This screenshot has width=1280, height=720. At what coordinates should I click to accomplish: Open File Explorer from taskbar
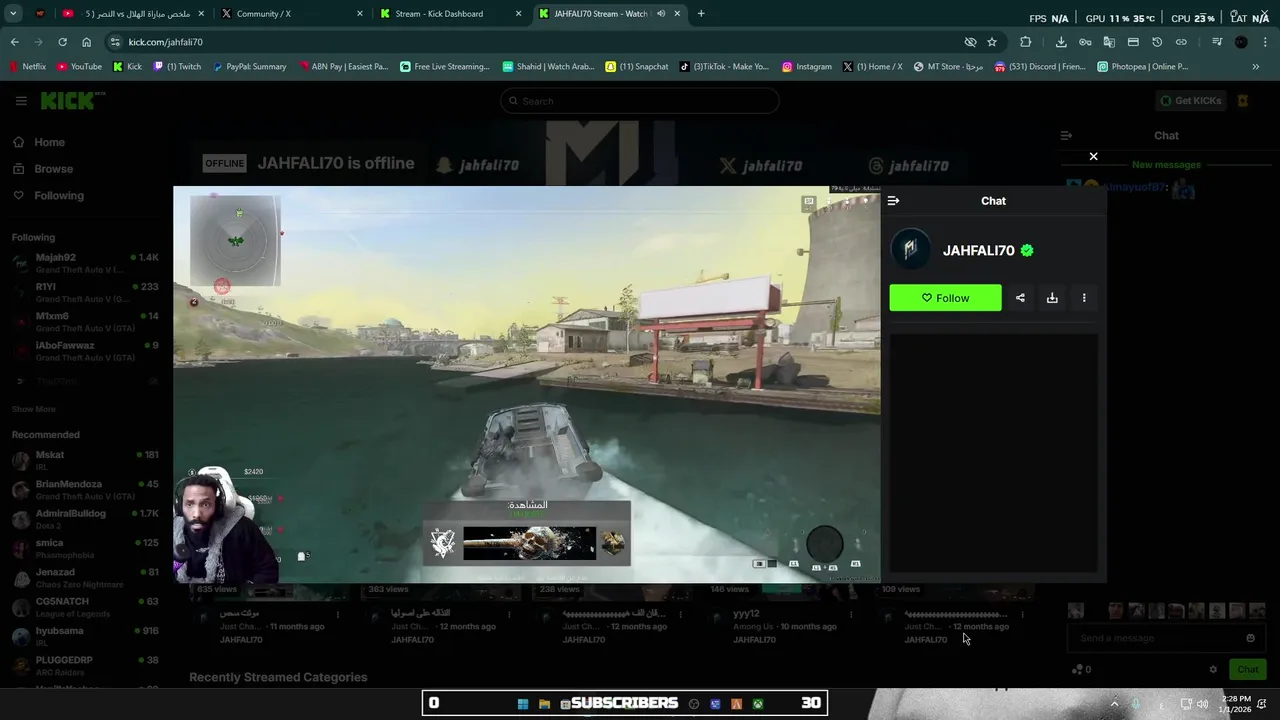tap(544, 704)
